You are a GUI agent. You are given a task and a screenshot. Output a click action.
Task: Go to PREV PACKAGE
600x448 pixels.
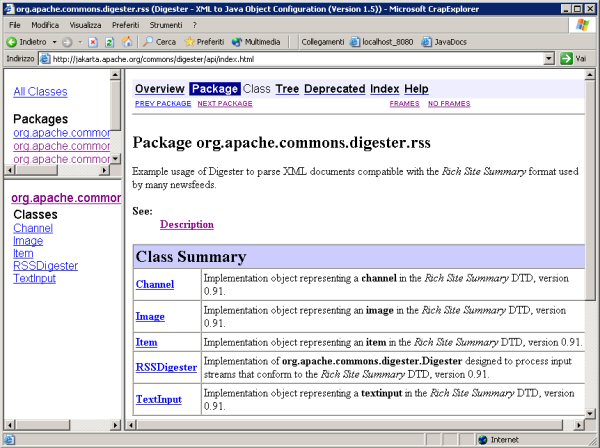click(x=163, y=104)
